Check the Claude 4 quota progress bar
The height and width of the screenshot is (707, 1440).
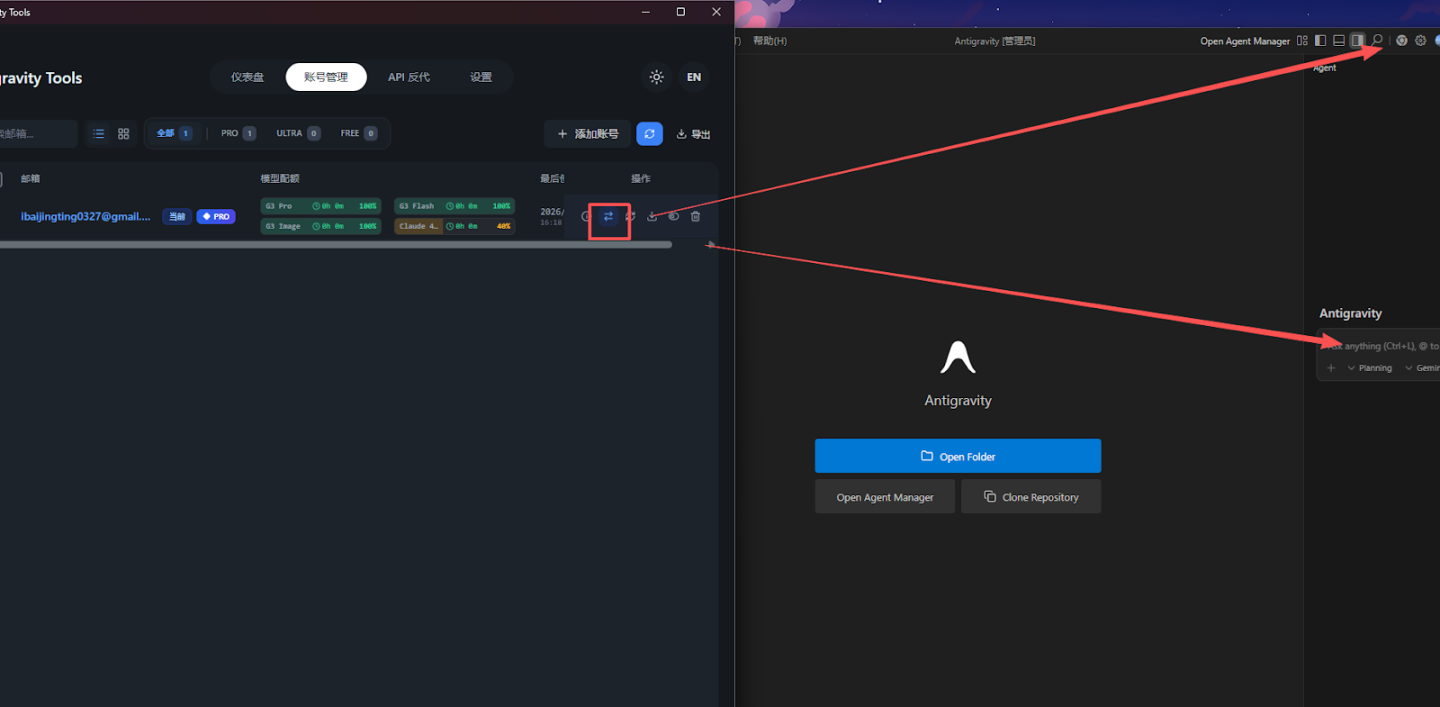pos(455,226)
